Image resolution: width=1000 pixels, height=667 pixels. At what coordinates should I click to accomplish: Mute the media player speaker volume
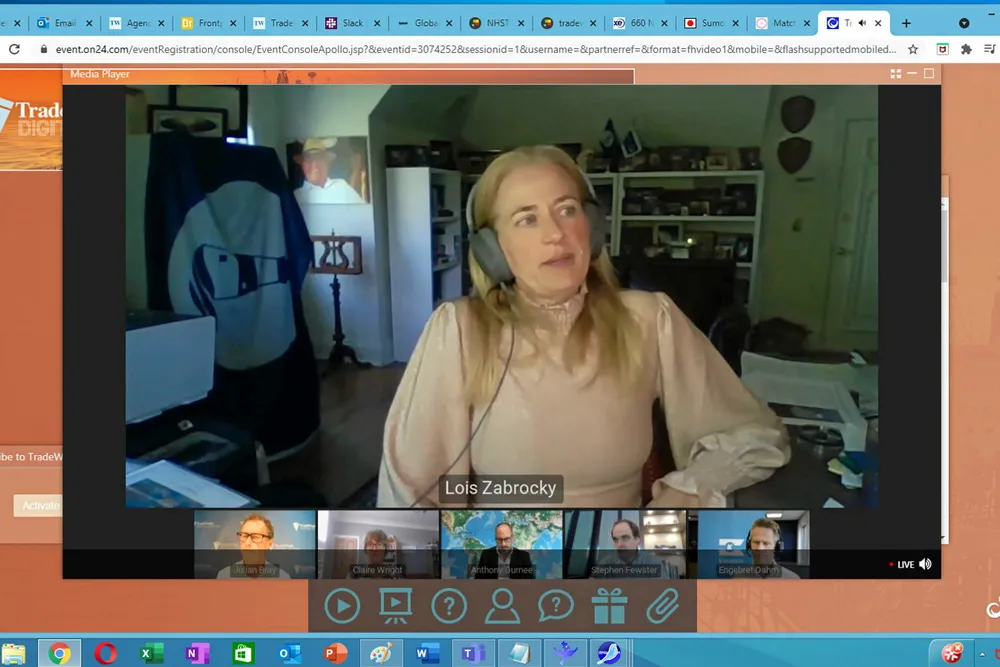925,564
